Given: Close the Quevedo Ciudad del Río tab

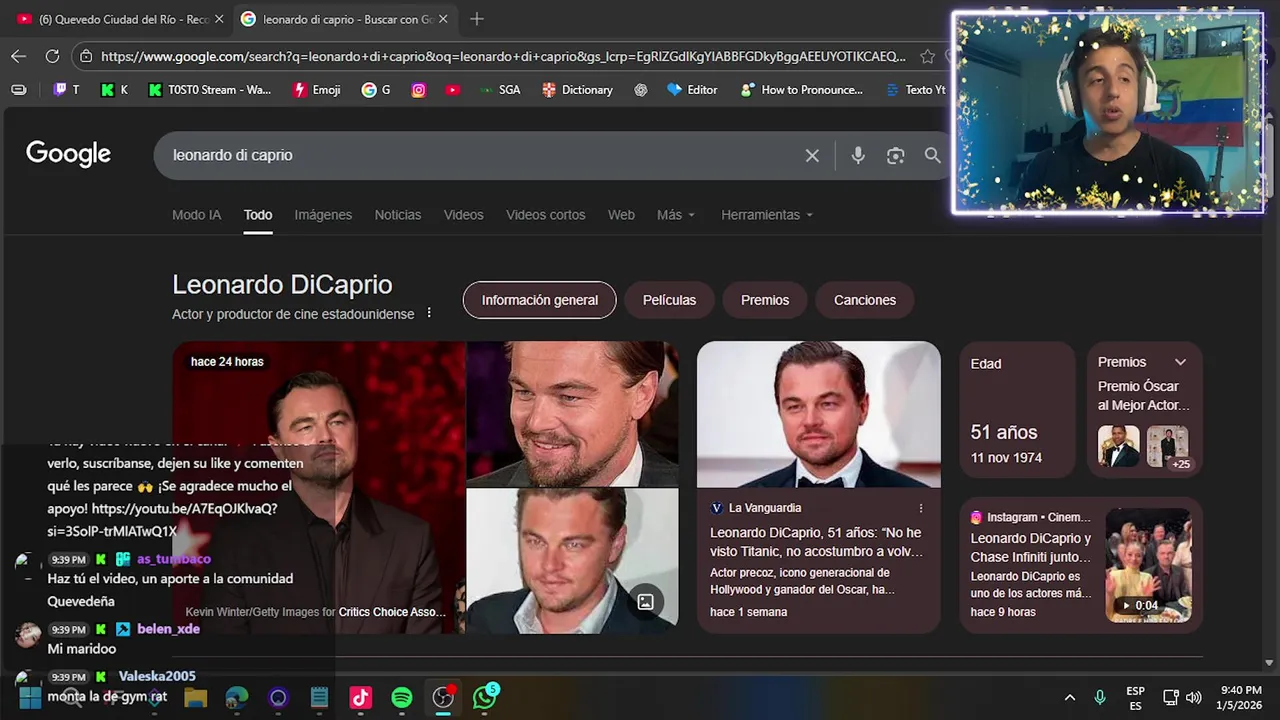Looking at the screenshot, I should pyautogui.click(x=219, y=19).
